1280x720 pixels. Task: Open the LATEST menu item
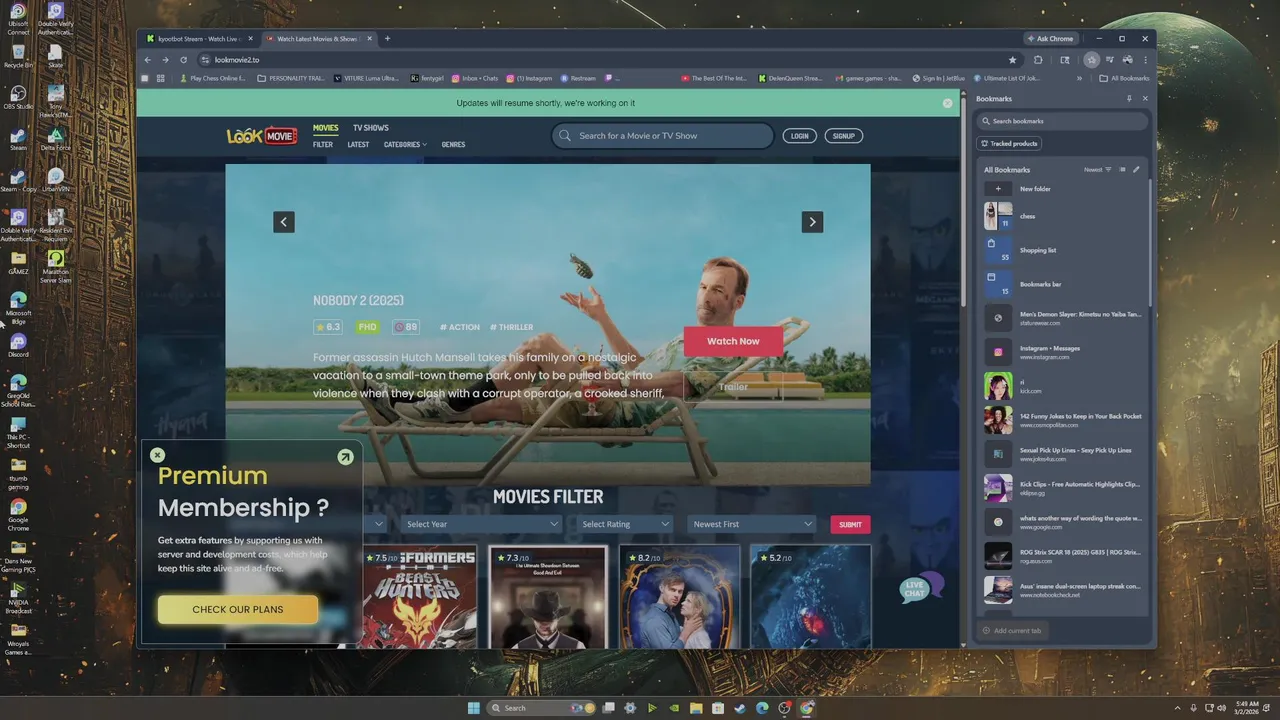click(358, 145)
